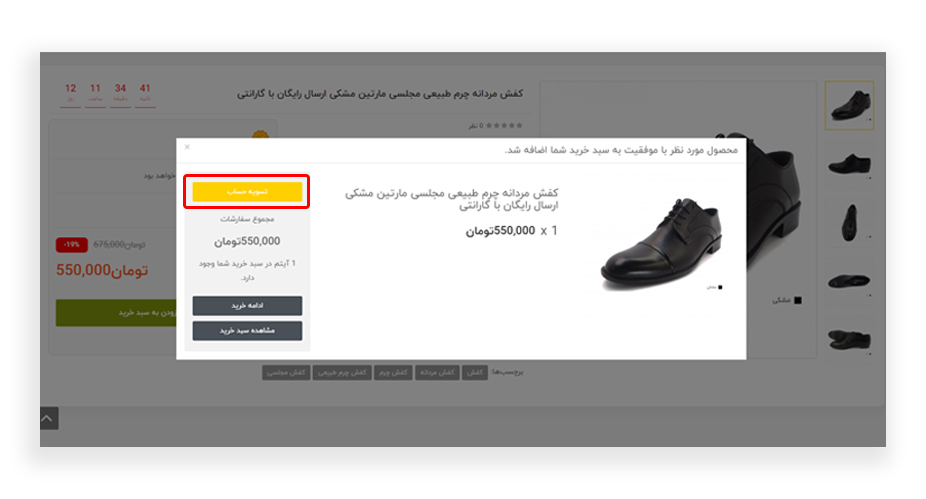
Task: Click the yellow تسویه حساب checkout button
Action: [247, 191]
